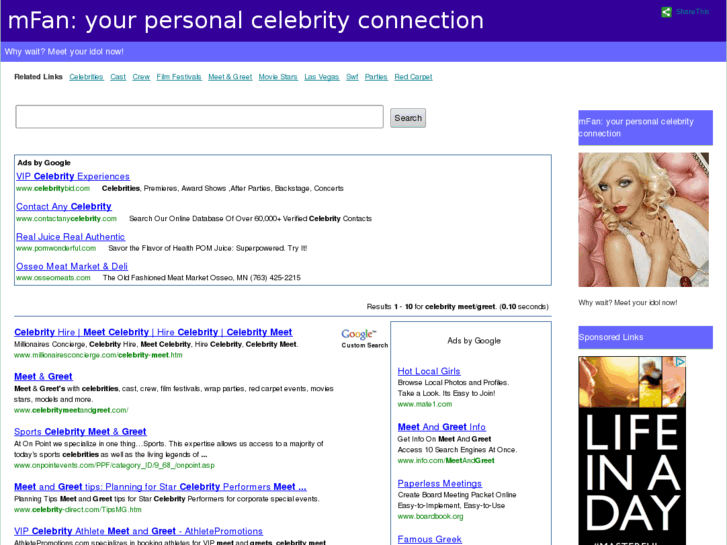The width and height of the screenshot is (727, 545).
Task: Open the Paperless Meetings ad link
Action: click(x=440, y=483)
